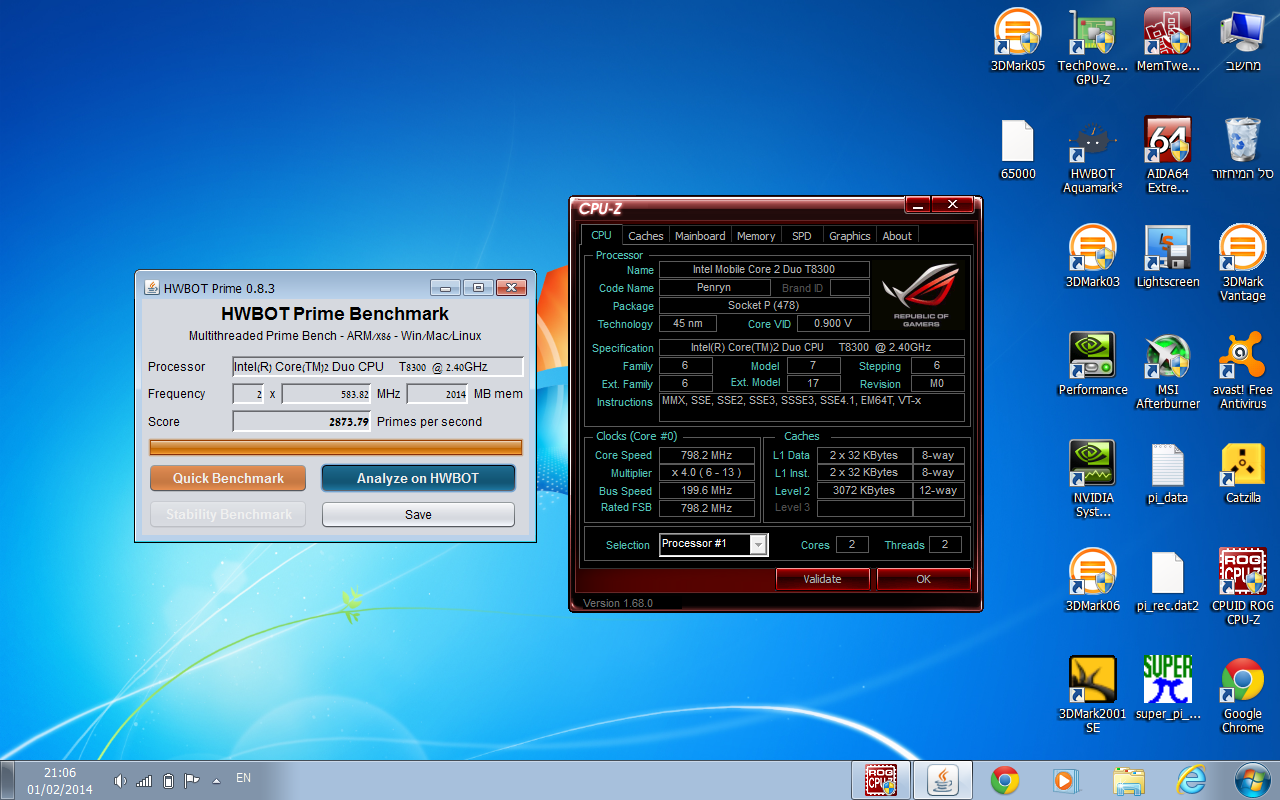This screenshot has width=1280, height=800.
Task: Open the EN language indicator
Action: click(x=243, y=777)
